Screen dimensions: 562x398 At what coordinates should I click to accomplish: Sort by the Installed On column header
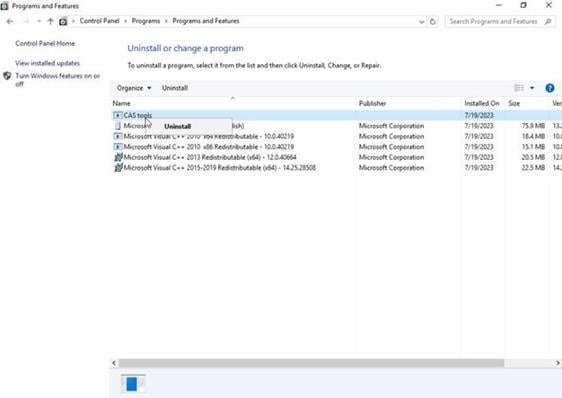(x=482, y=103)
